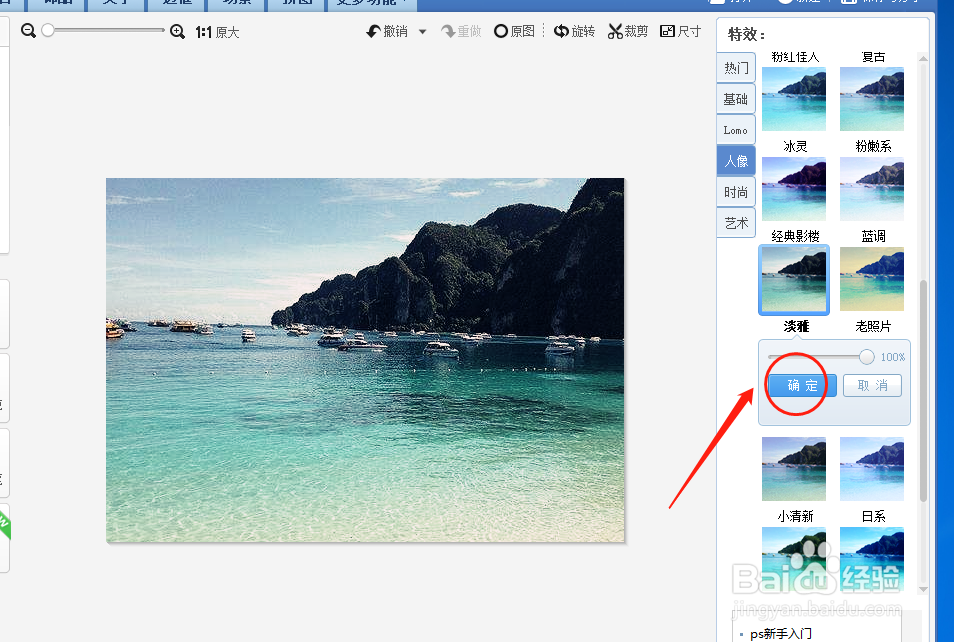
Task: Set the view to 1:1 original size
Action: (x=217, y=32)
